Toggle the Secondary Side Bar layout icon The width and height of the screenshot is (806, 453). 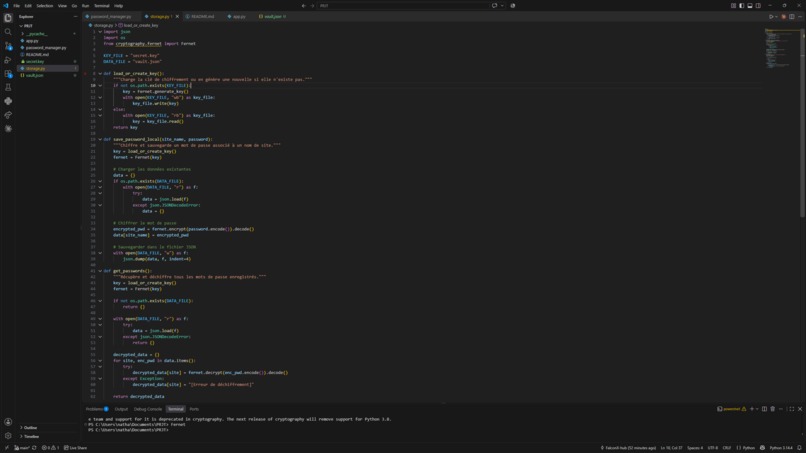(758, 6)
